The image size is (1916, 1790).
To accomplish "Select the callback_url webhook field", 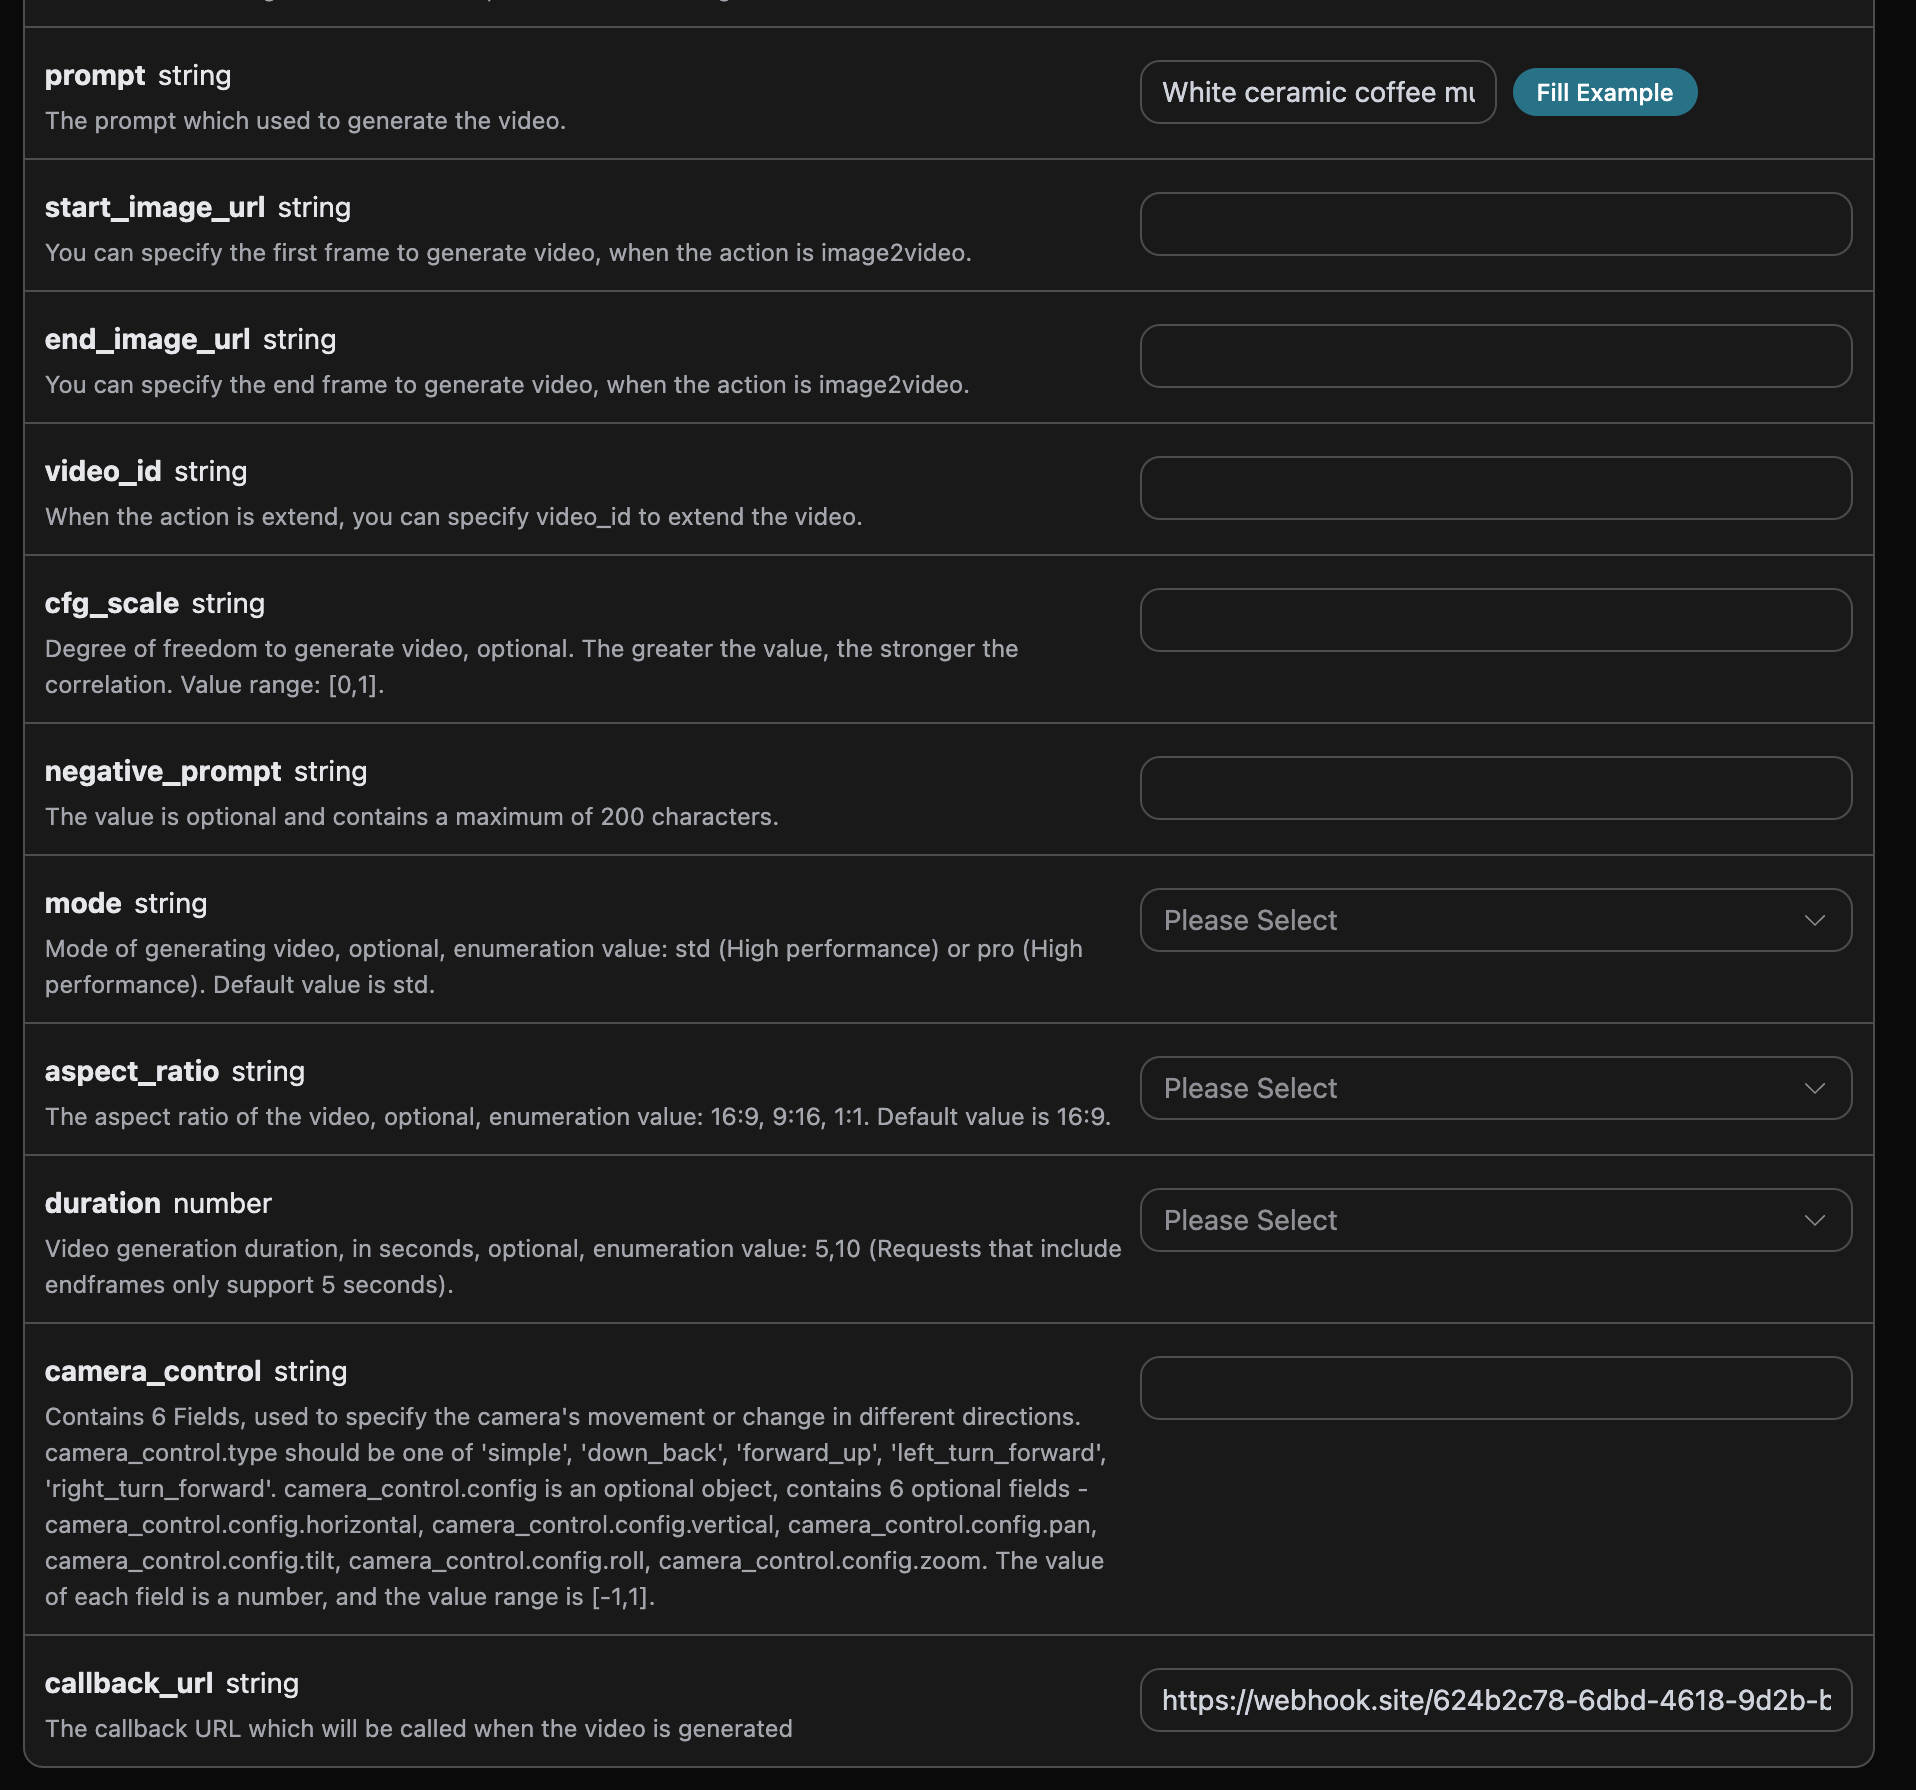I will pos(1495,1700).
